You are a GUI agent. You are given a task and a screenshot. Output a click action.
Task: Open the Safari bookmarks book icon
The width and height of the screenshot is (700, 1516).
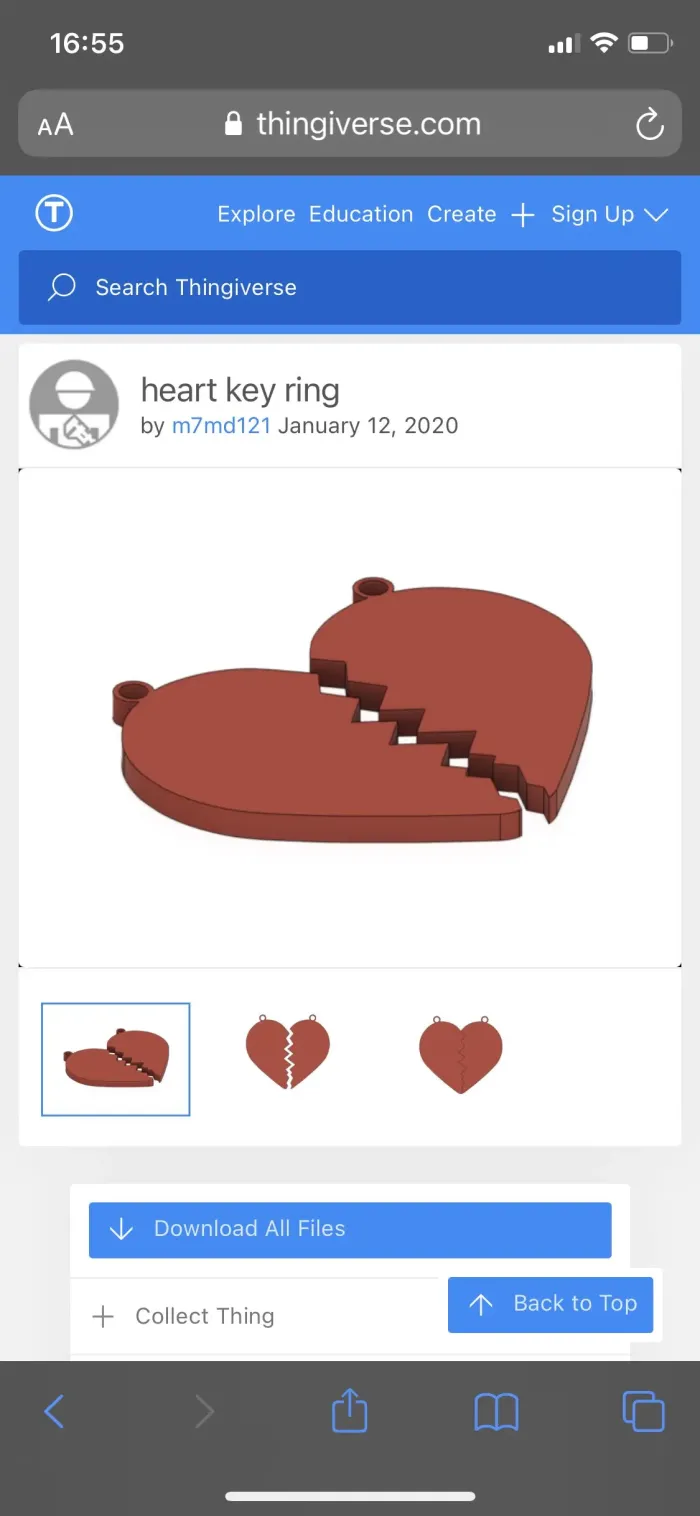click(496, 1412)
